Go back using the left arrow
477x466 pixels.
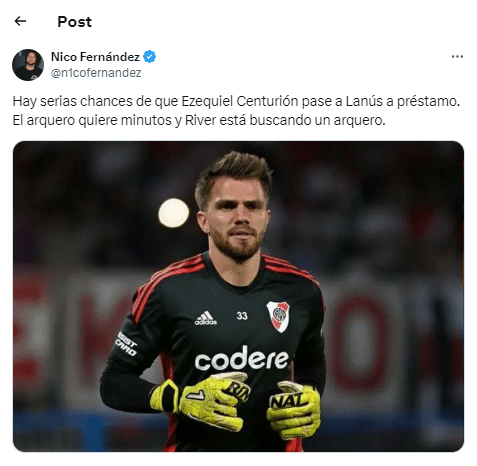tap(20, 21)
